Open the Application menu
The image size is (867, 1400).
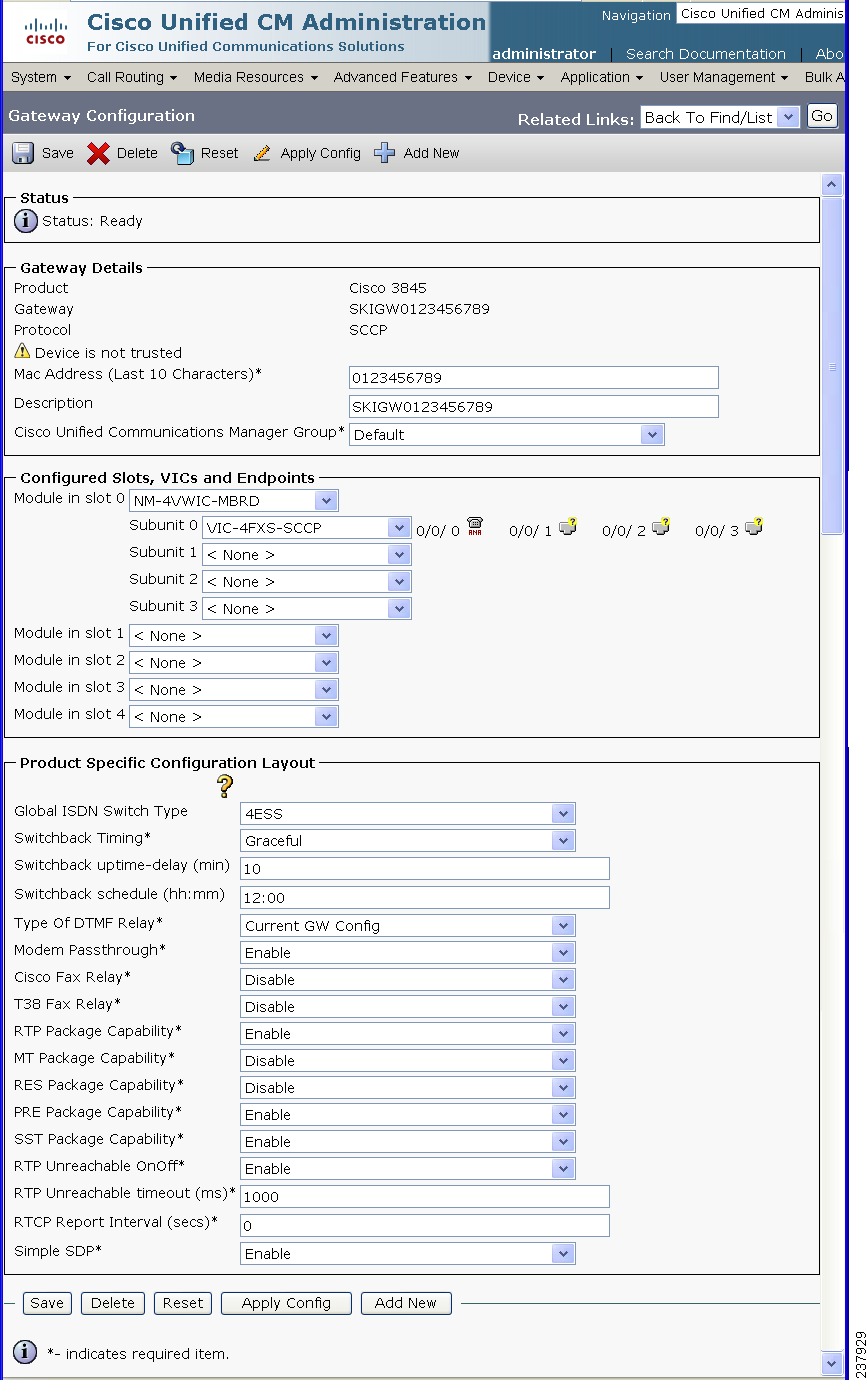[x=602, y=77]
